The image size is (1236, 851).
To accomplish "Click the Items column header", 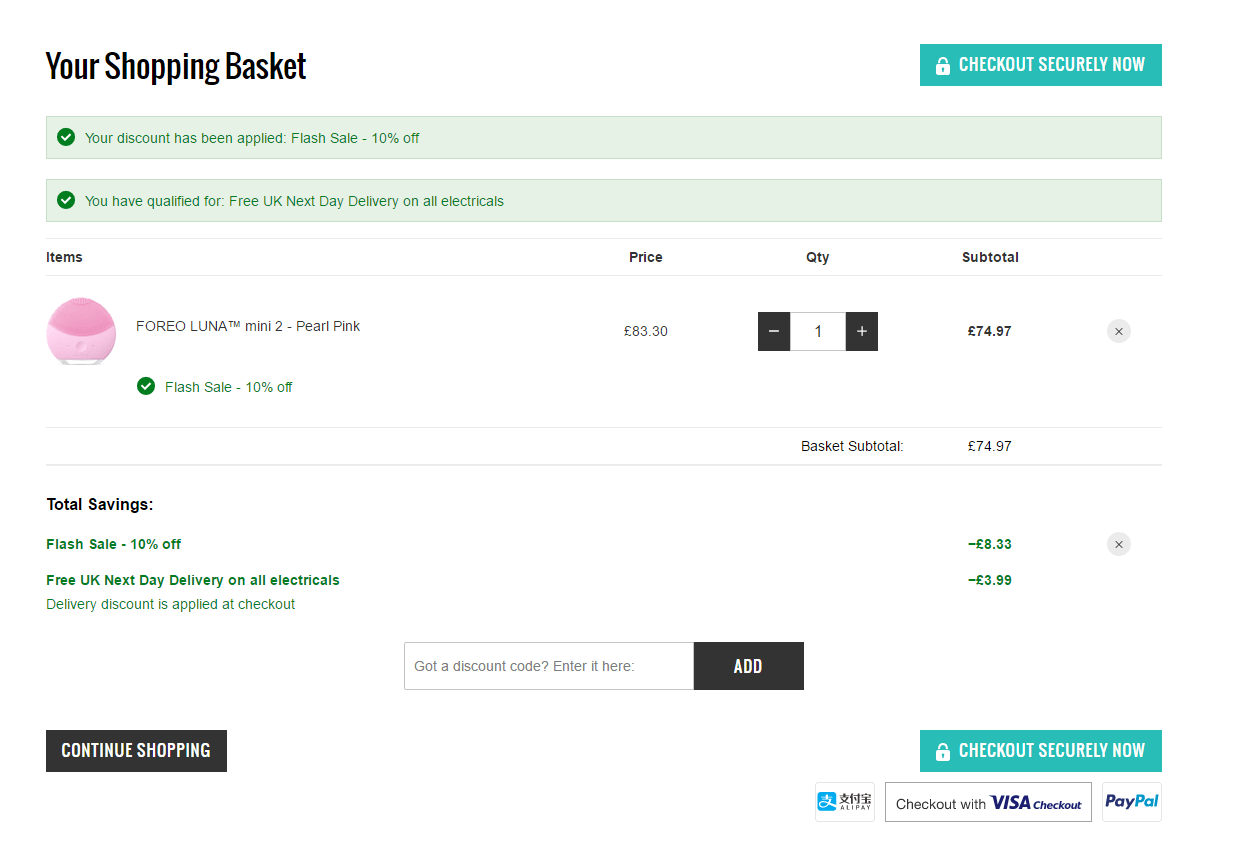I will 64,257.
